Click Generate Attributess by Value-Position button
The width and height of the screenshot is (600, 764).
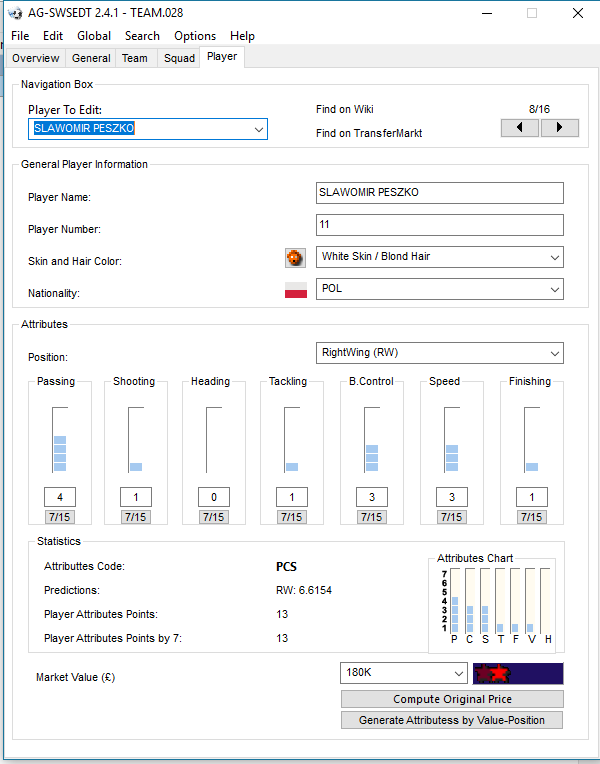[x=452, y=720]
